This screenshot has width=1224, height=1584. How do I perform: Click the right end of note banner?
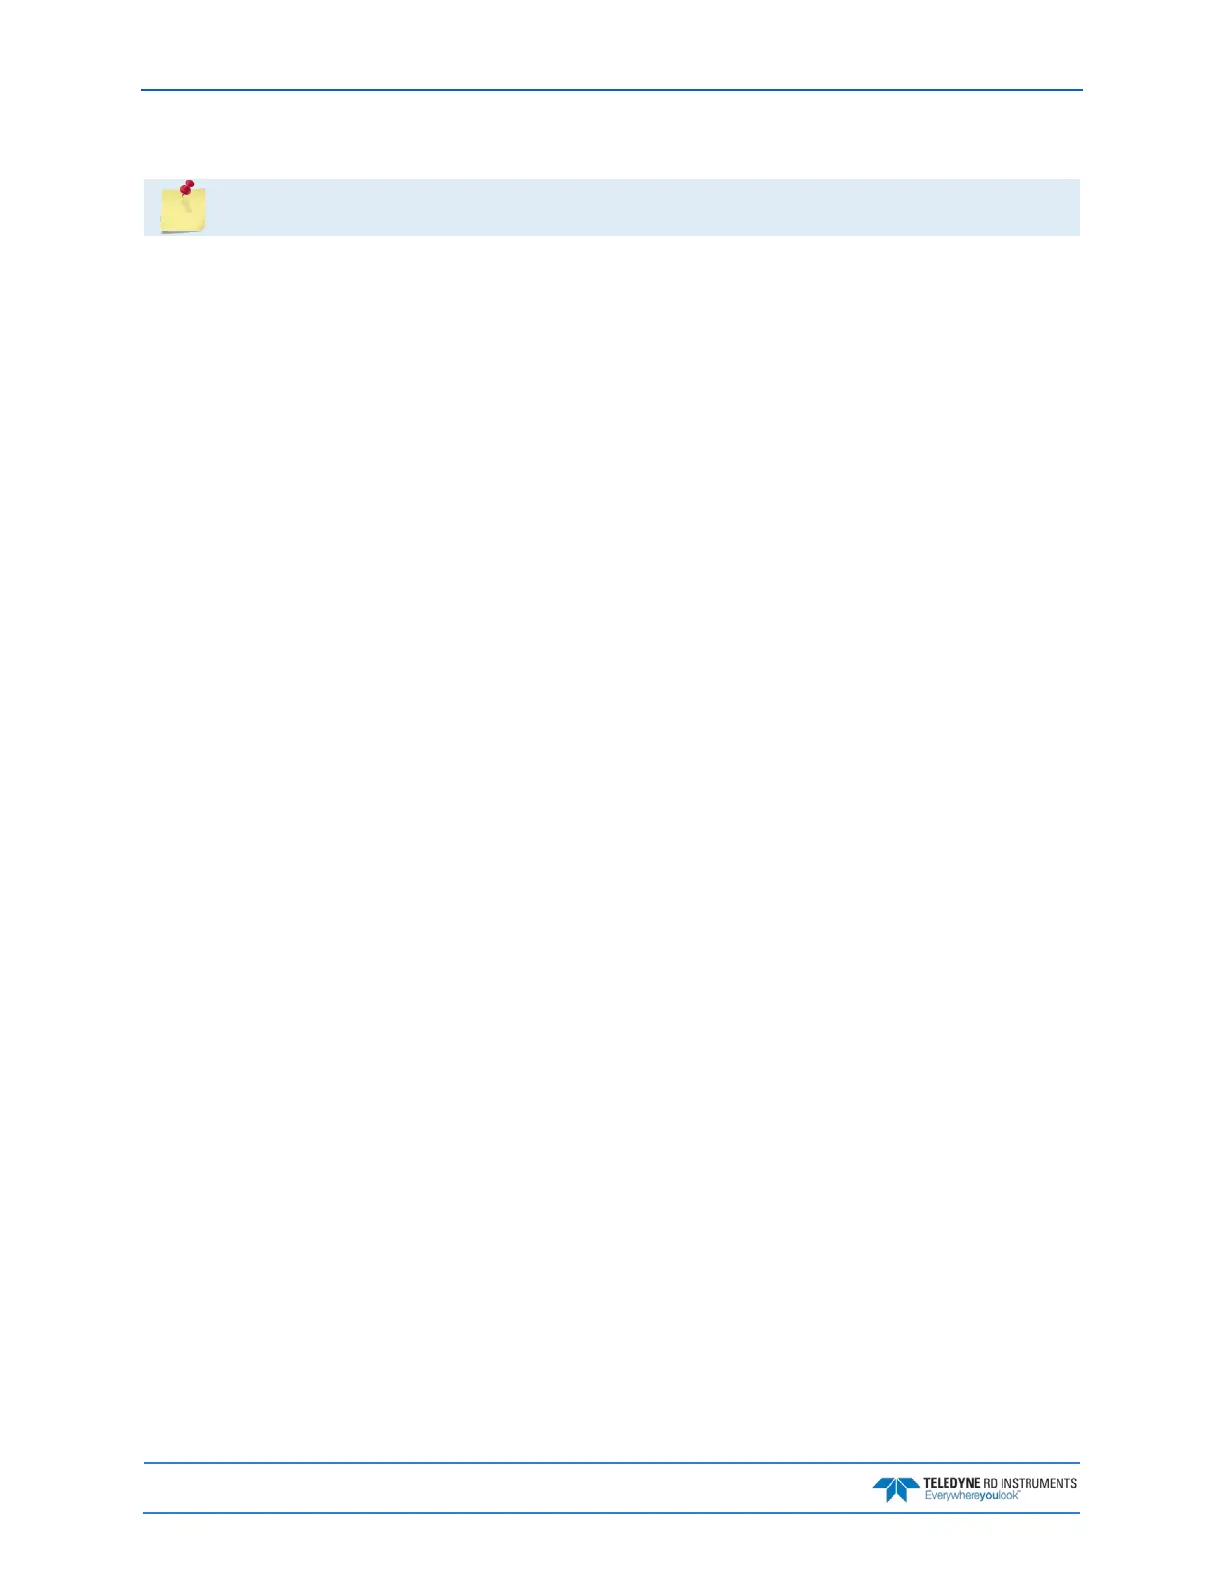coord(1060,207)
